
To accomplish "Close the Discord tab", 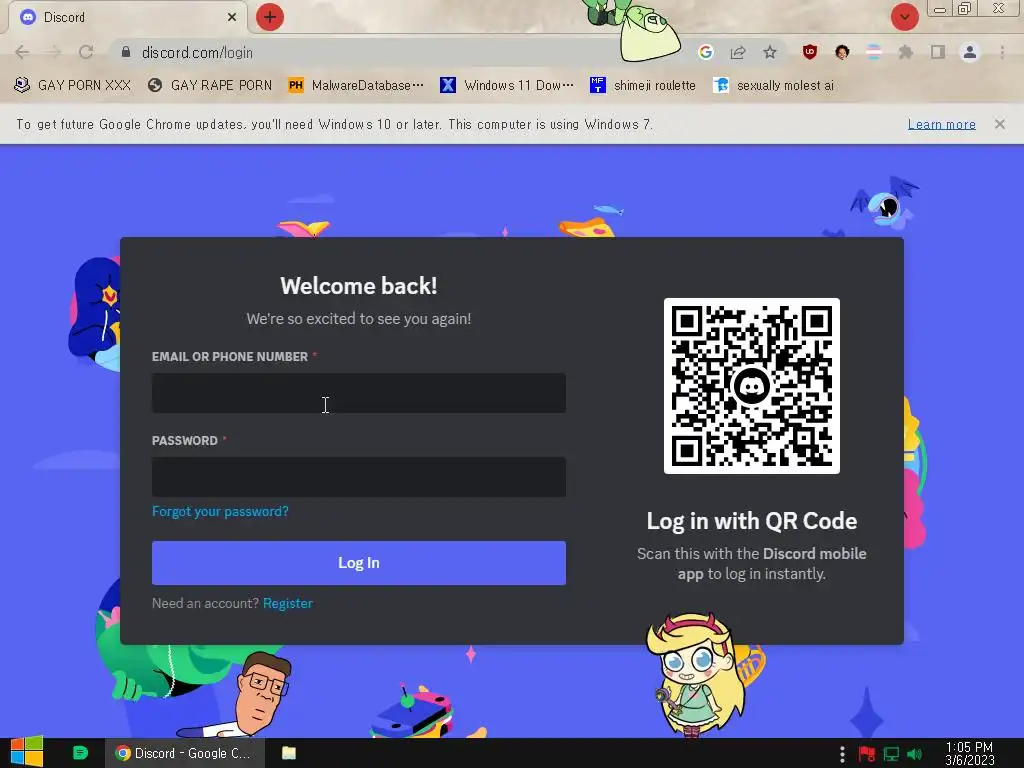I will pos(232,17).
